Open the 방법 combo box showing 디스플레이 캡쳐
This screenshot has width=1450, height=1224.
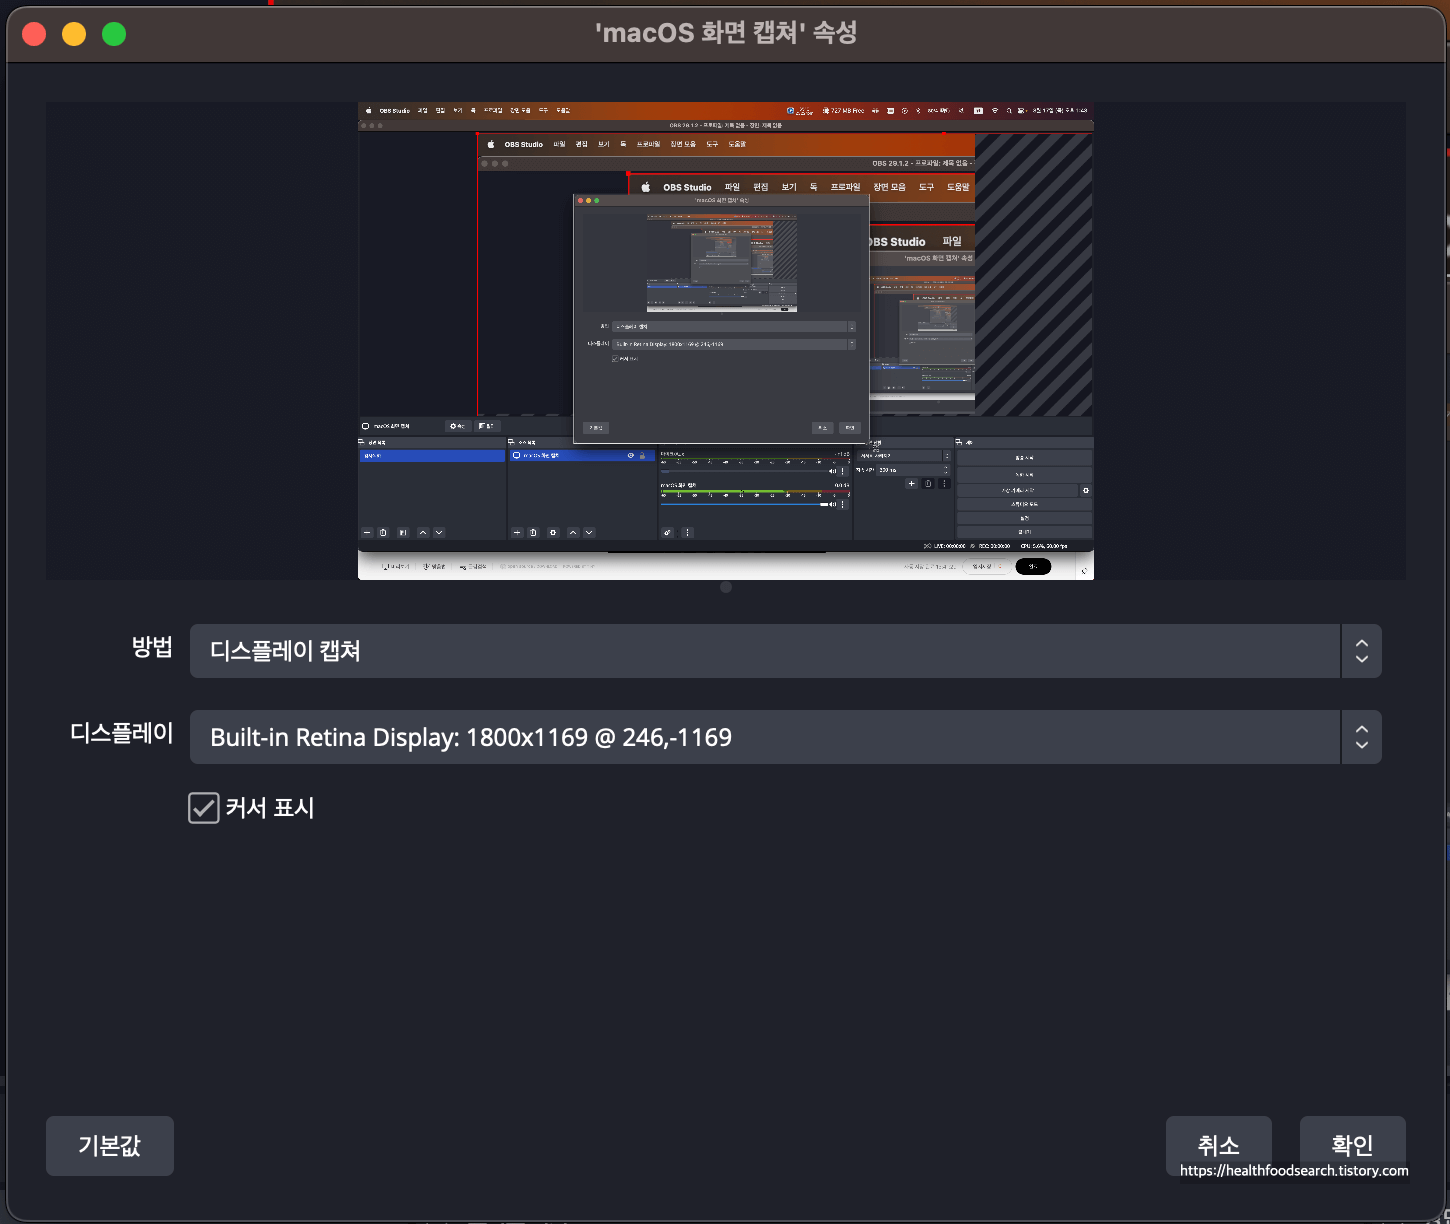point(785,651)
